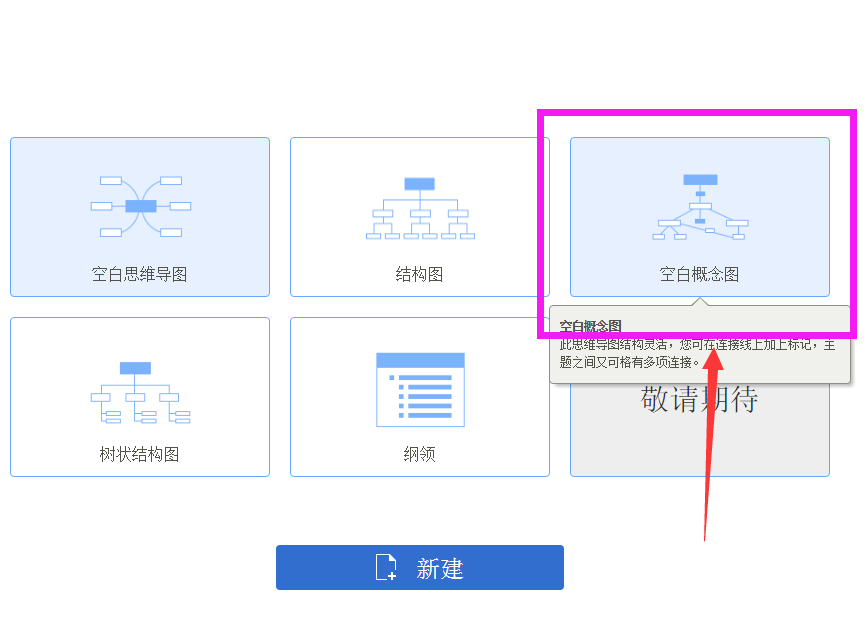868x629 pixels.
Task: Select the 结构图 structure chart template
Action: pyautogui.click(x=419, y=217)
